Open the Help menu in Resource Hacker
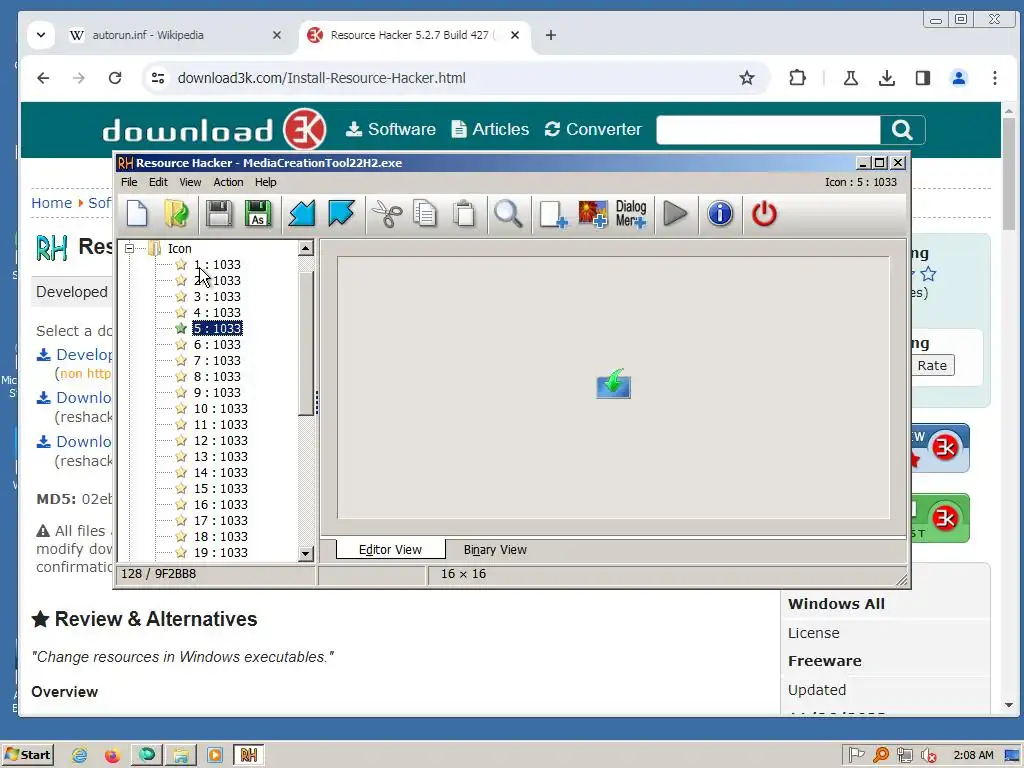1024x768 pixels. click(x=265, y=182)
